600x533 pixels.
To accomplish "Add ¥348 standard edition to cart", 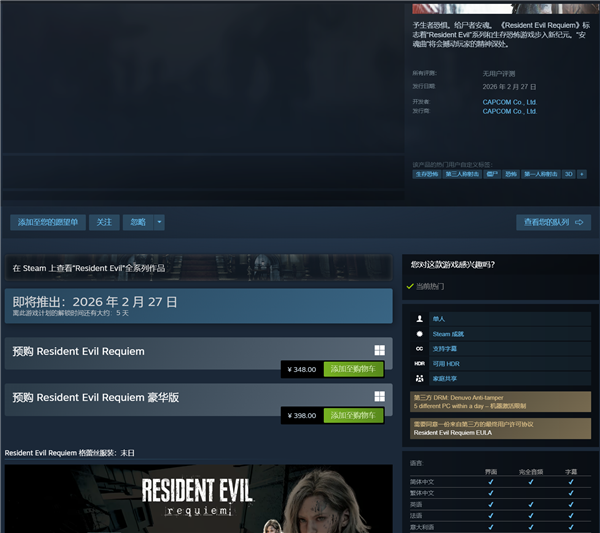I will [x=353, y=369].
